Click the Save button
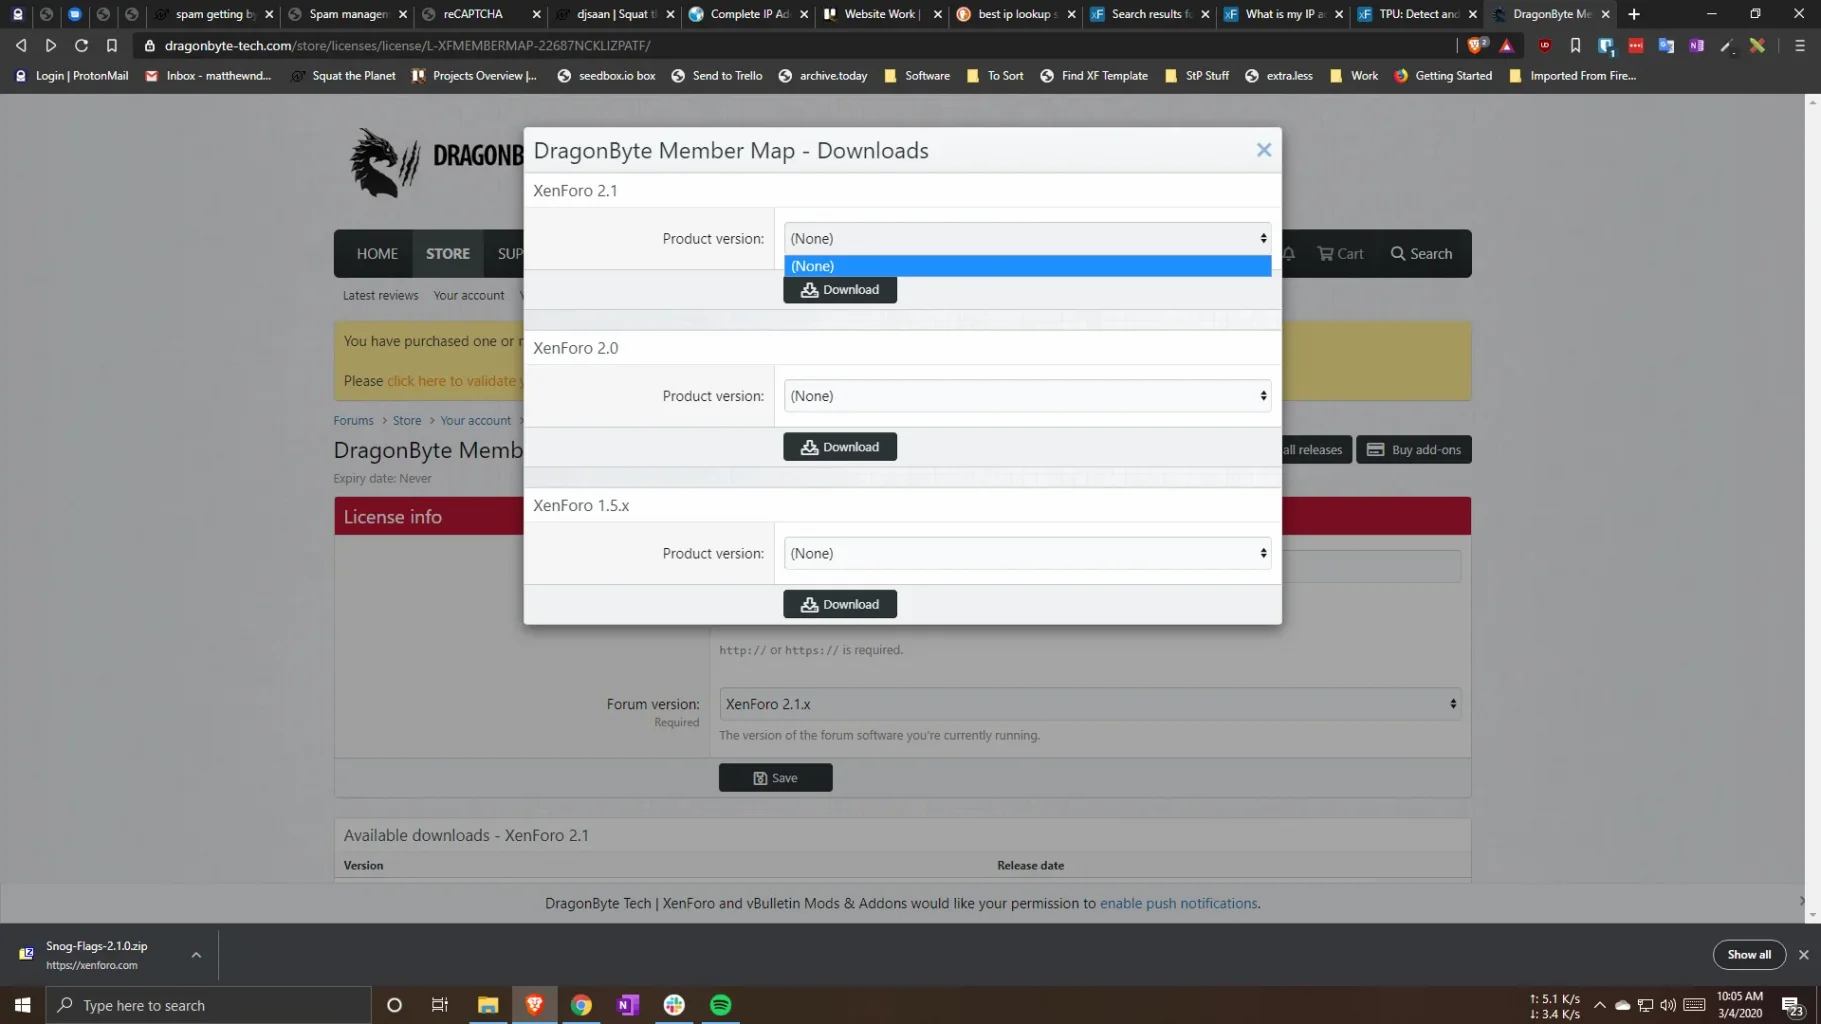The image size is (1821, 1024). click(x=776, y=778)
